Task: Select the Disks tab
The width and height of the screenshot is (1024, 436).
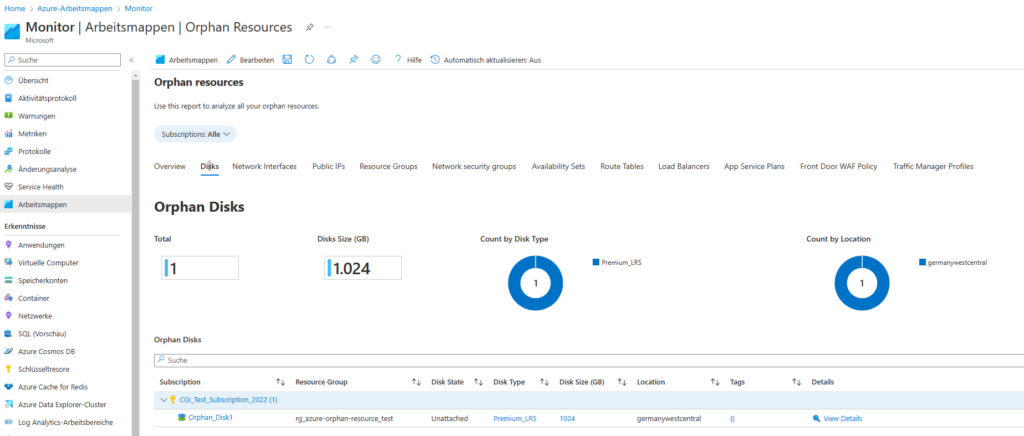Action: 210,166
